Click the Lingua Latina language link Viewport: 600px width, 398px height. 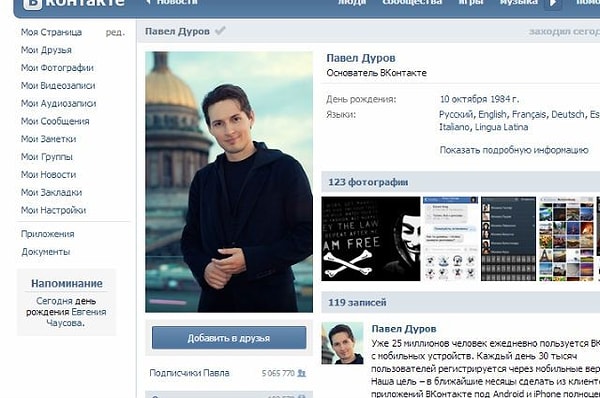click(501, 127)
